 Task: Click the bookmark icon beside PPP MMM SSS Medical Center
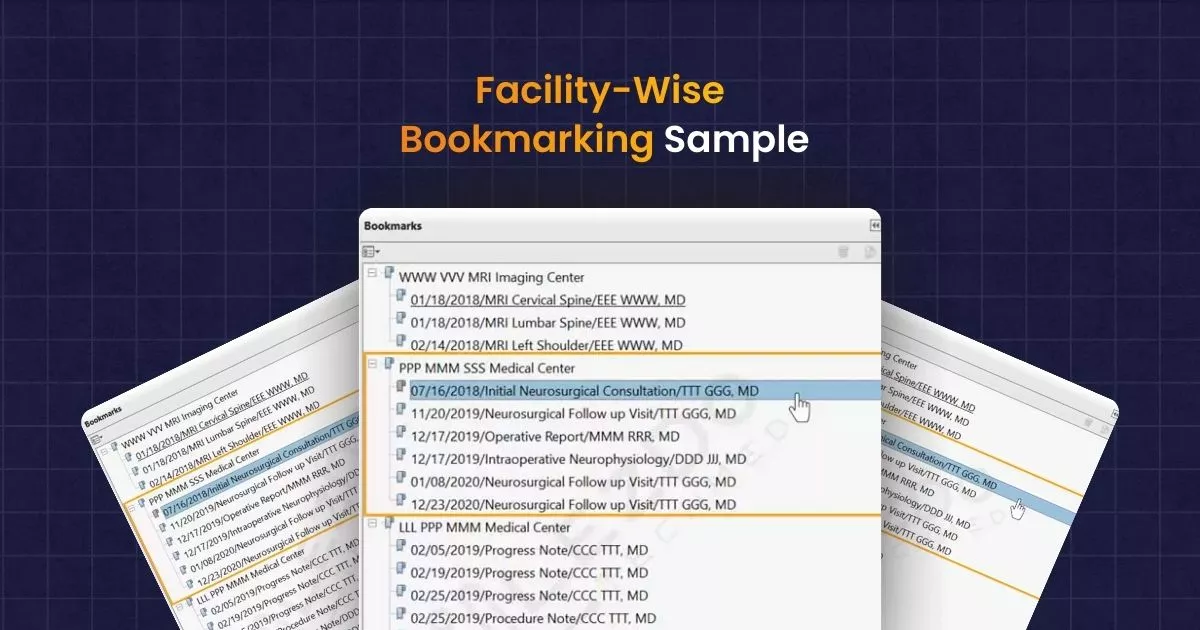[391, 366]
